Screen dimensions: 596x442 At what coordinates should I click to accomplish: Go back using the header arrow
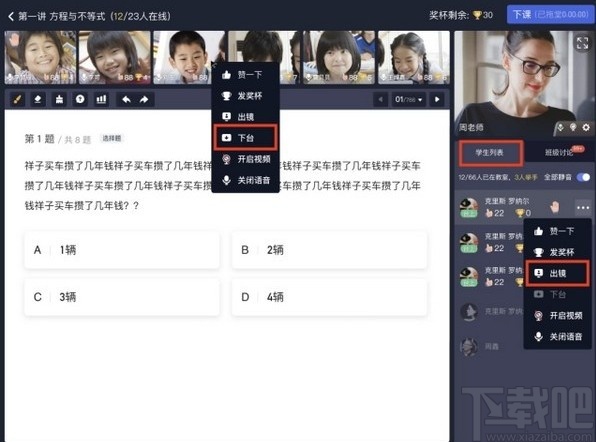tap(11, 16)
